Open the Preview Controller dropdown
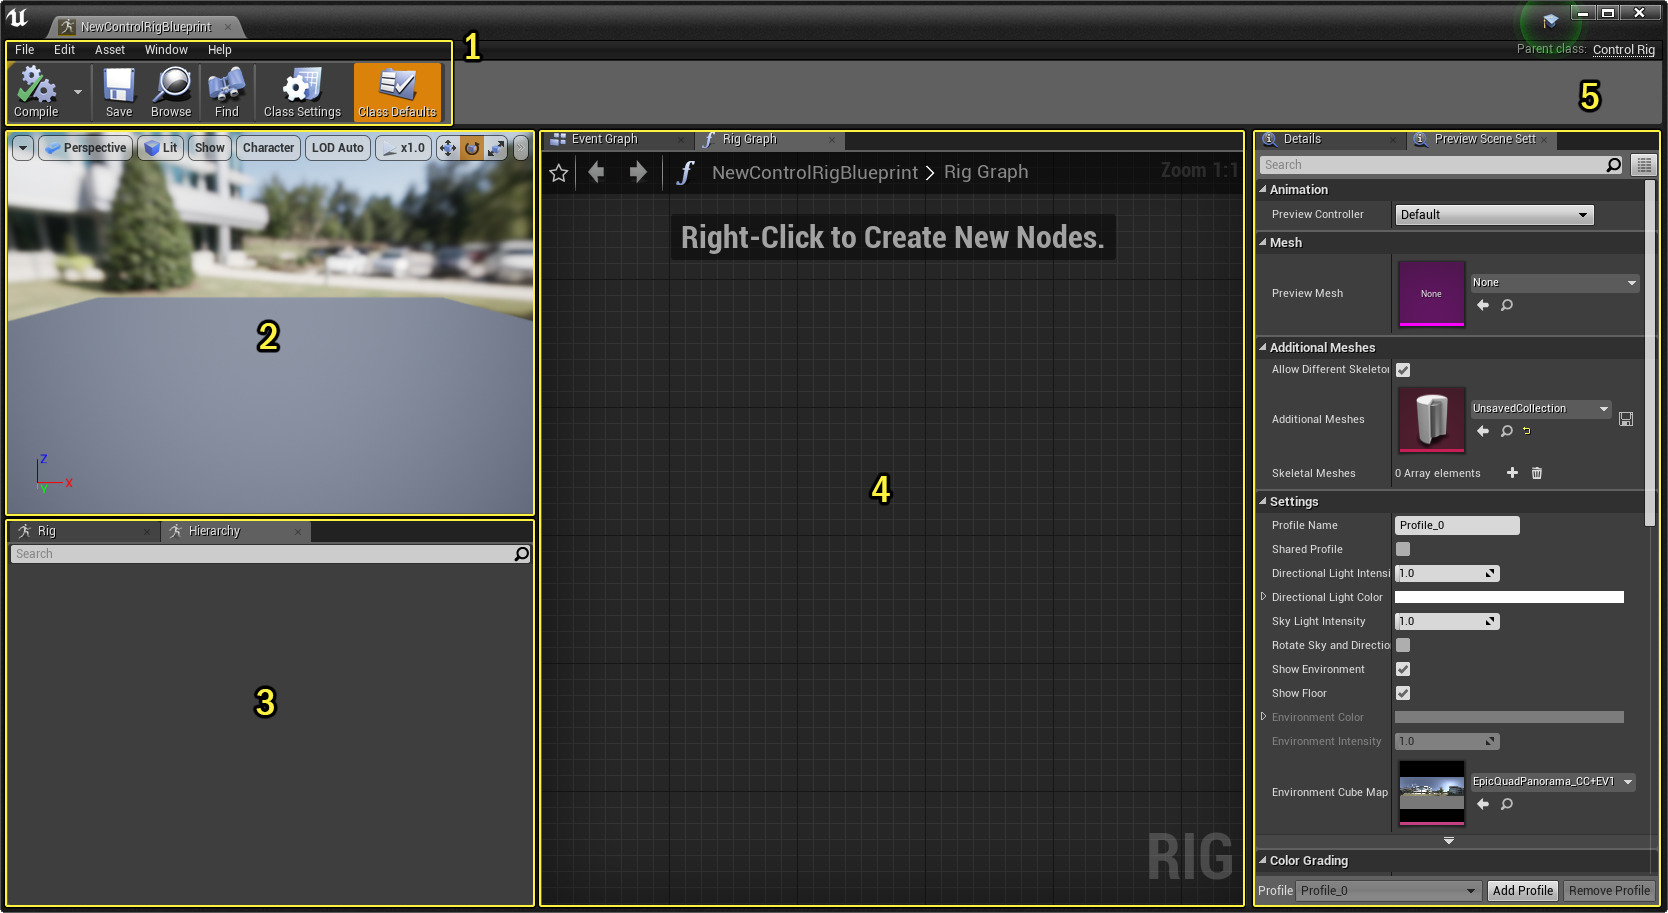Image resolution: width=1668 pixels, height=913 pixels. (x=1494, y=214)
